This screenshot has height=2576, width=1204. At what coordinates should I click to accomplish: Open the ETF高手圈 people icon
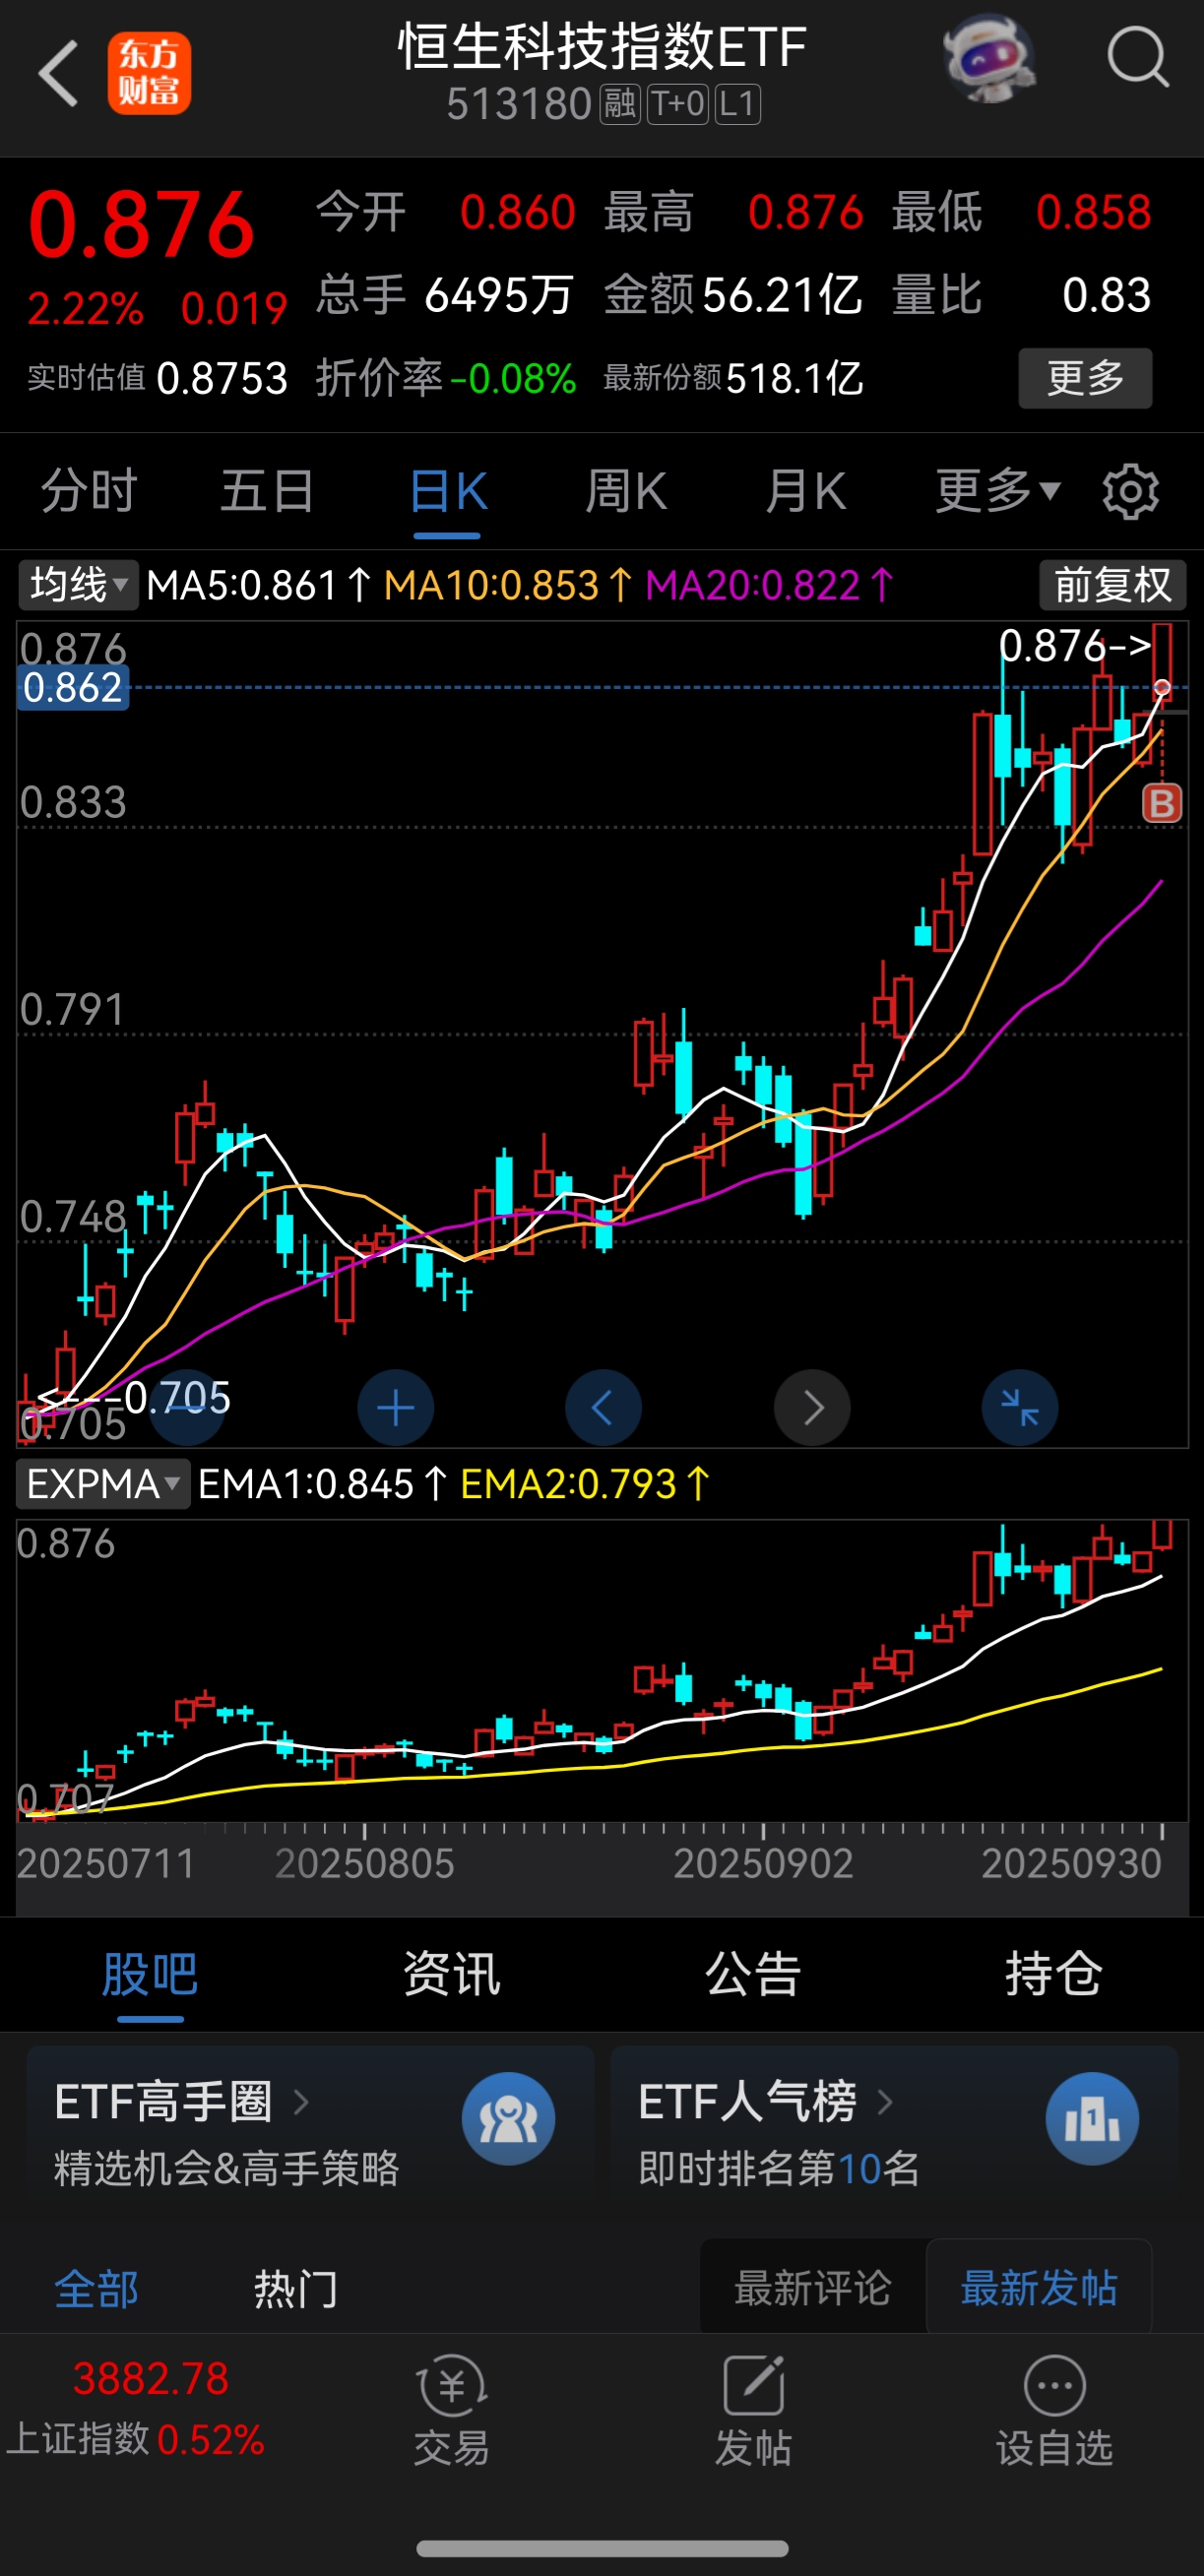click(x=508, y=2118)
